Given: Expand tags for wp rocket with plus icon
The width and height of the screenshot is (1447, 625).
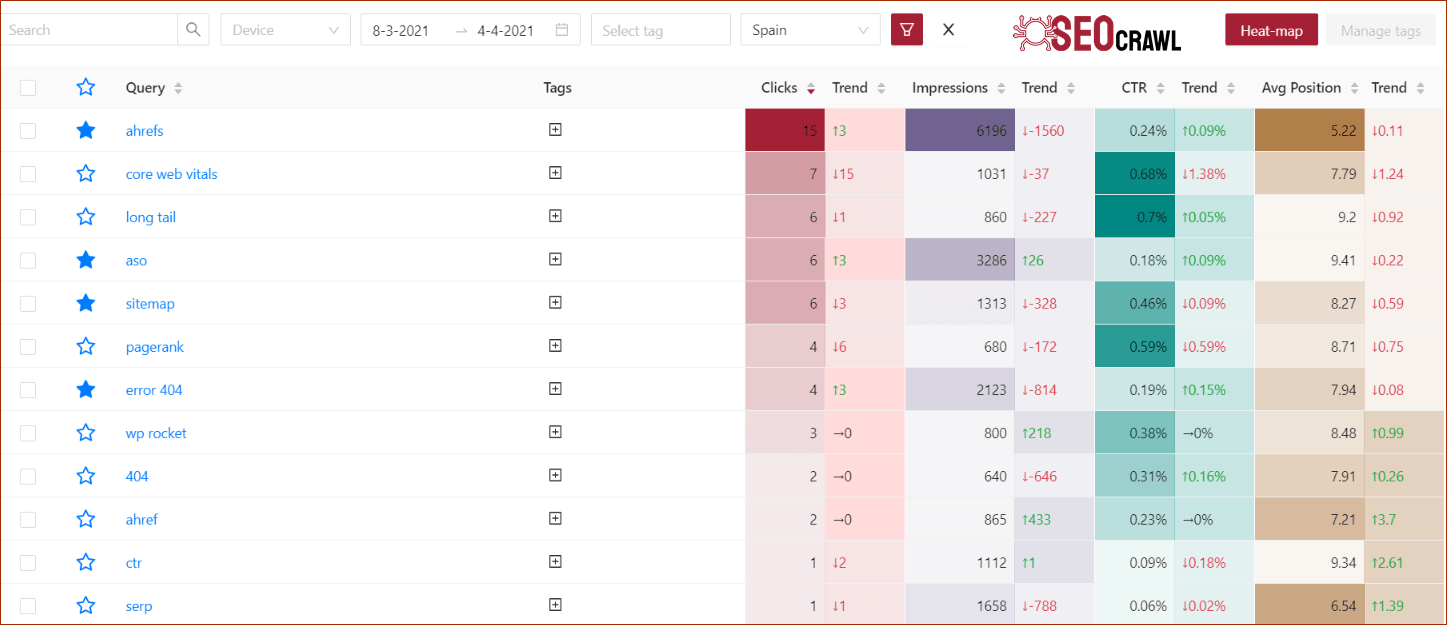Looking at the screenshot, I should tap(555, 432).
